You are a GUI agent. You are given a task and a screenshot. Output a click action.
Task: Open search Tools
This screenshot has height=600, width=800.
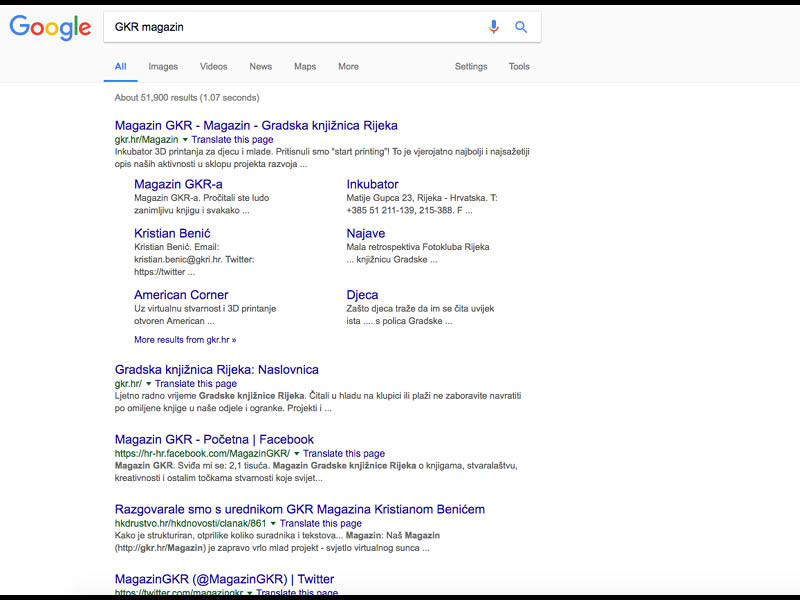tap(519, 66)
